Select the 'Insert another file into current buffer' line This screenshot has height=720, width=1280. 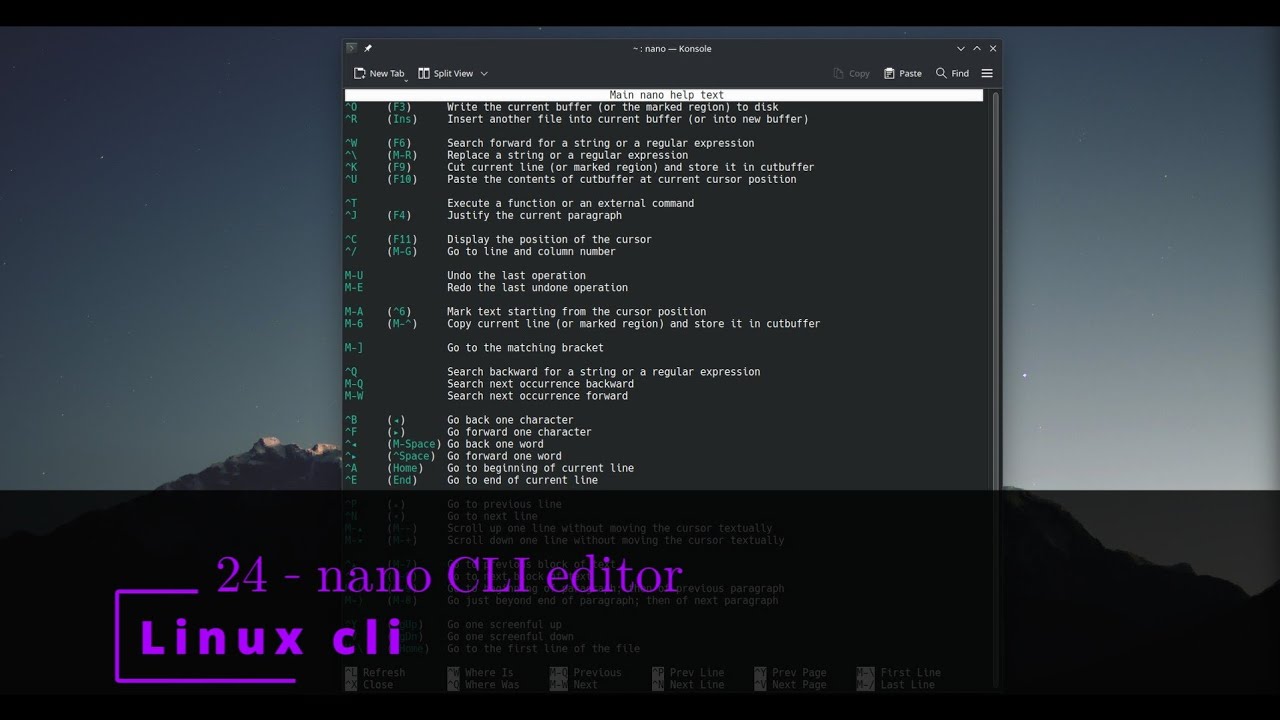point(627,119)
